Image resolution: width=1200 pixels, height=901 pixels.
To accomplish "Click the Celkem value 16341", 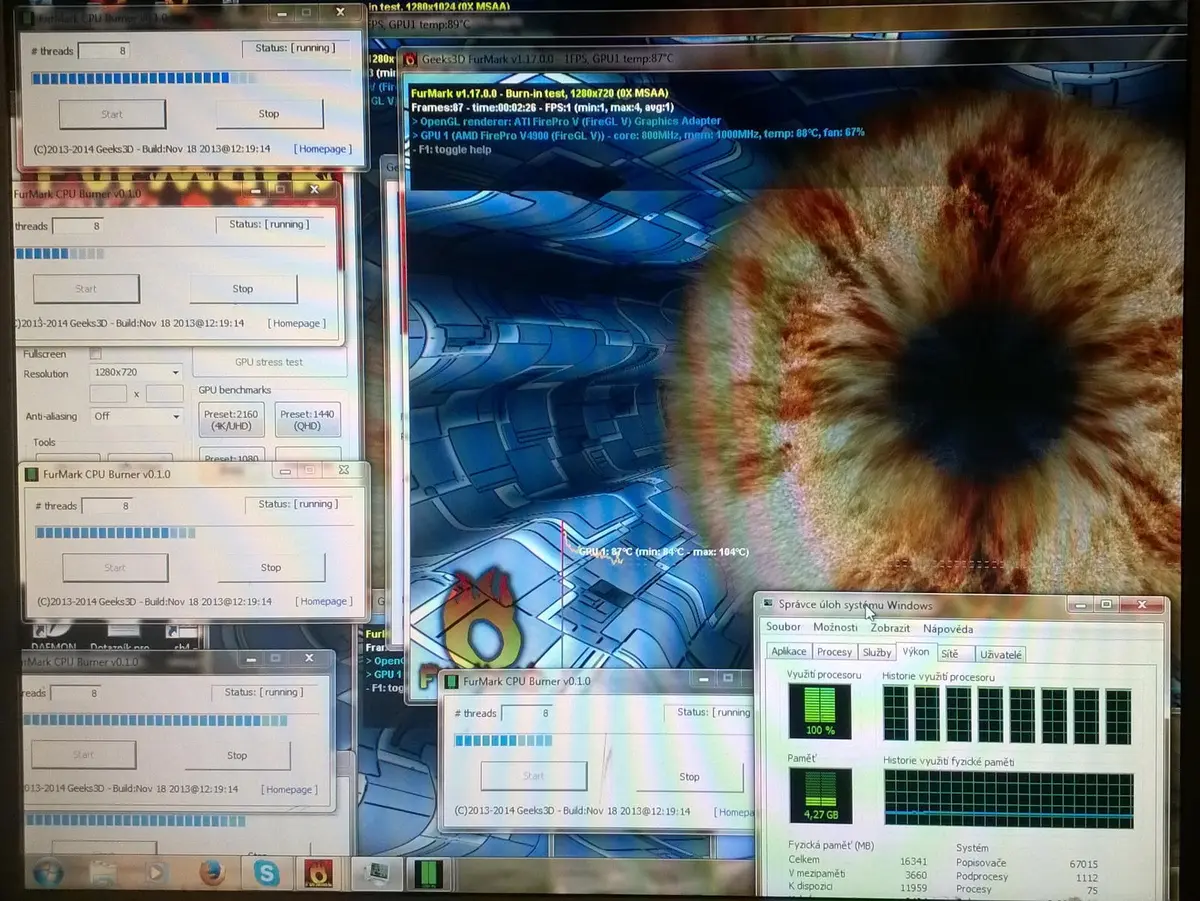I will 913,860.
